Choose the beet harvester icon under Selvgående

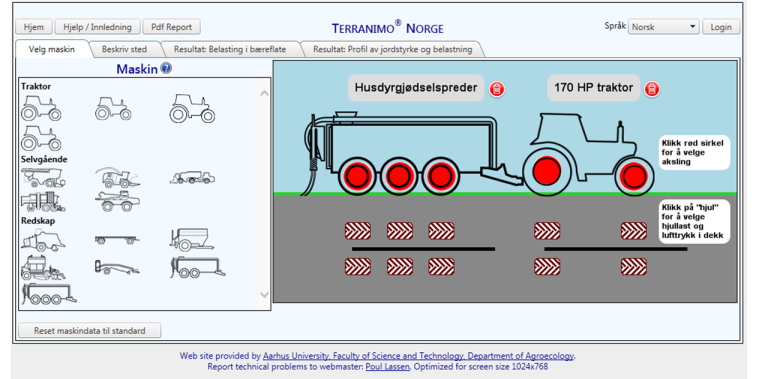tap(43, 201)
